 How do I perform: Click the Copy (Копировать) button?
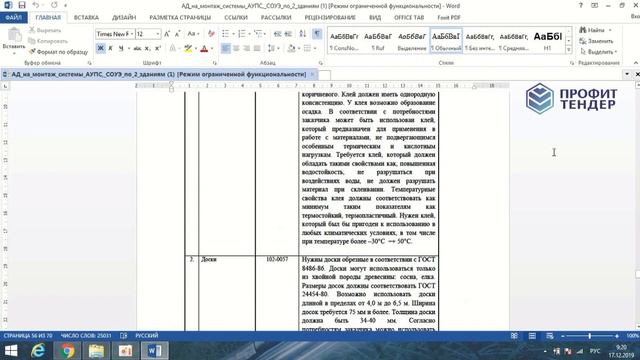click(48, 41)
